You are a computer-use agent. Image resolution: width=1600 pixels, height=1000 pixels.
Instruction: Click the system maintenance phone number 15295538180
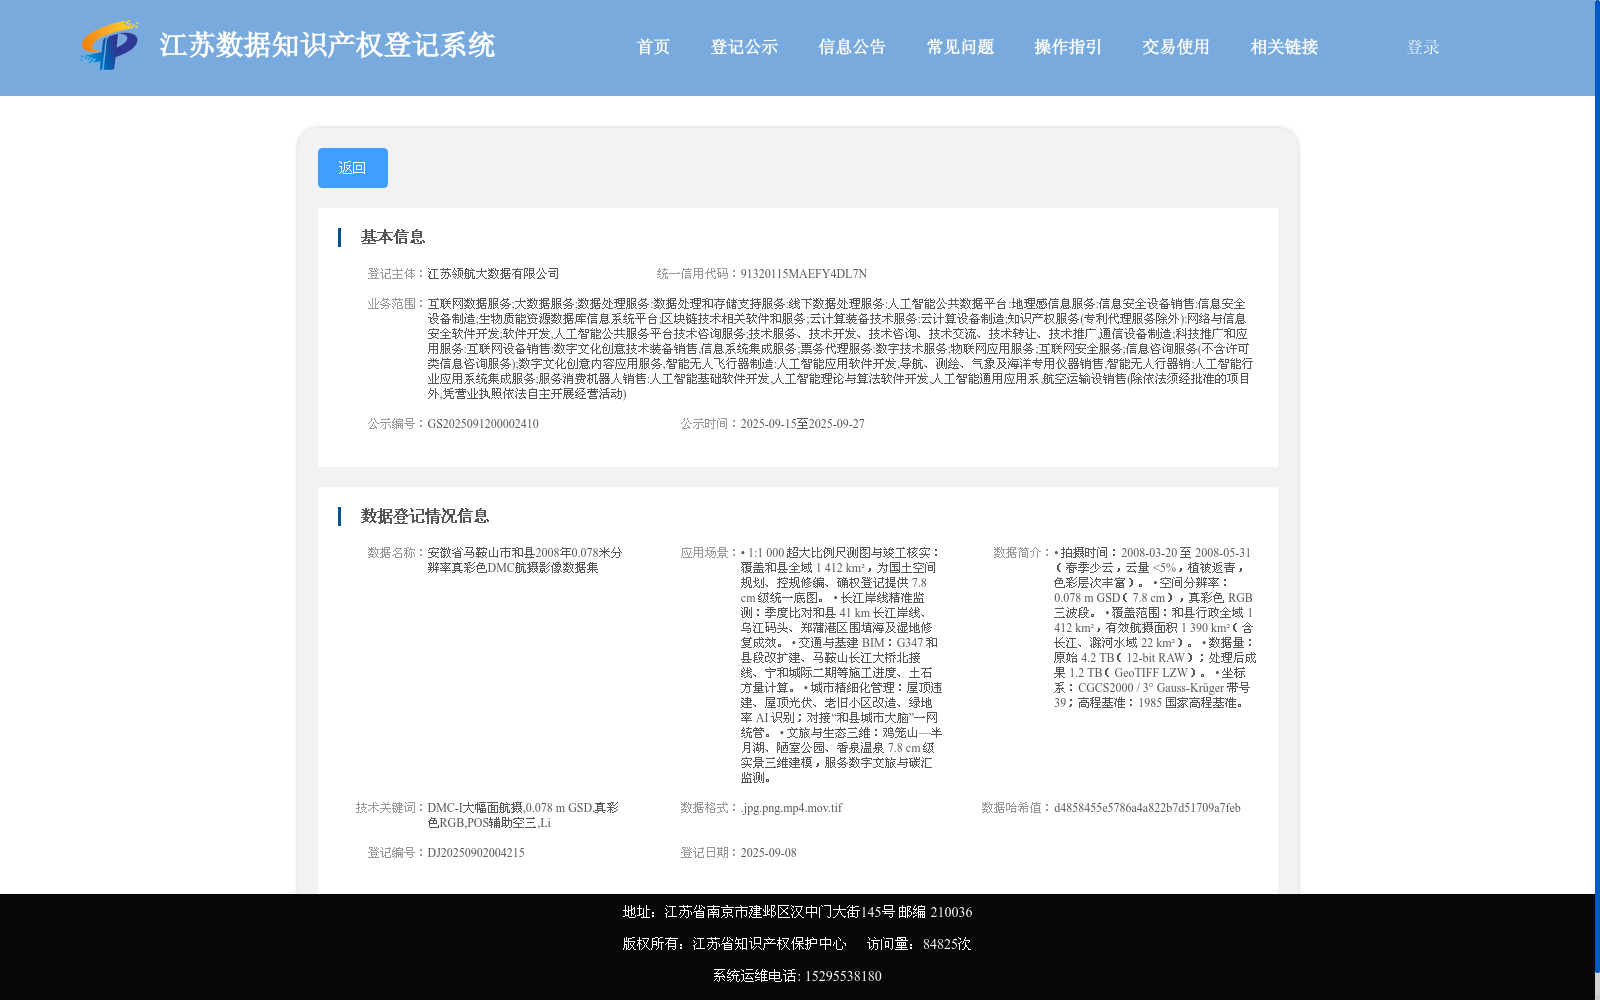point(843,975)
